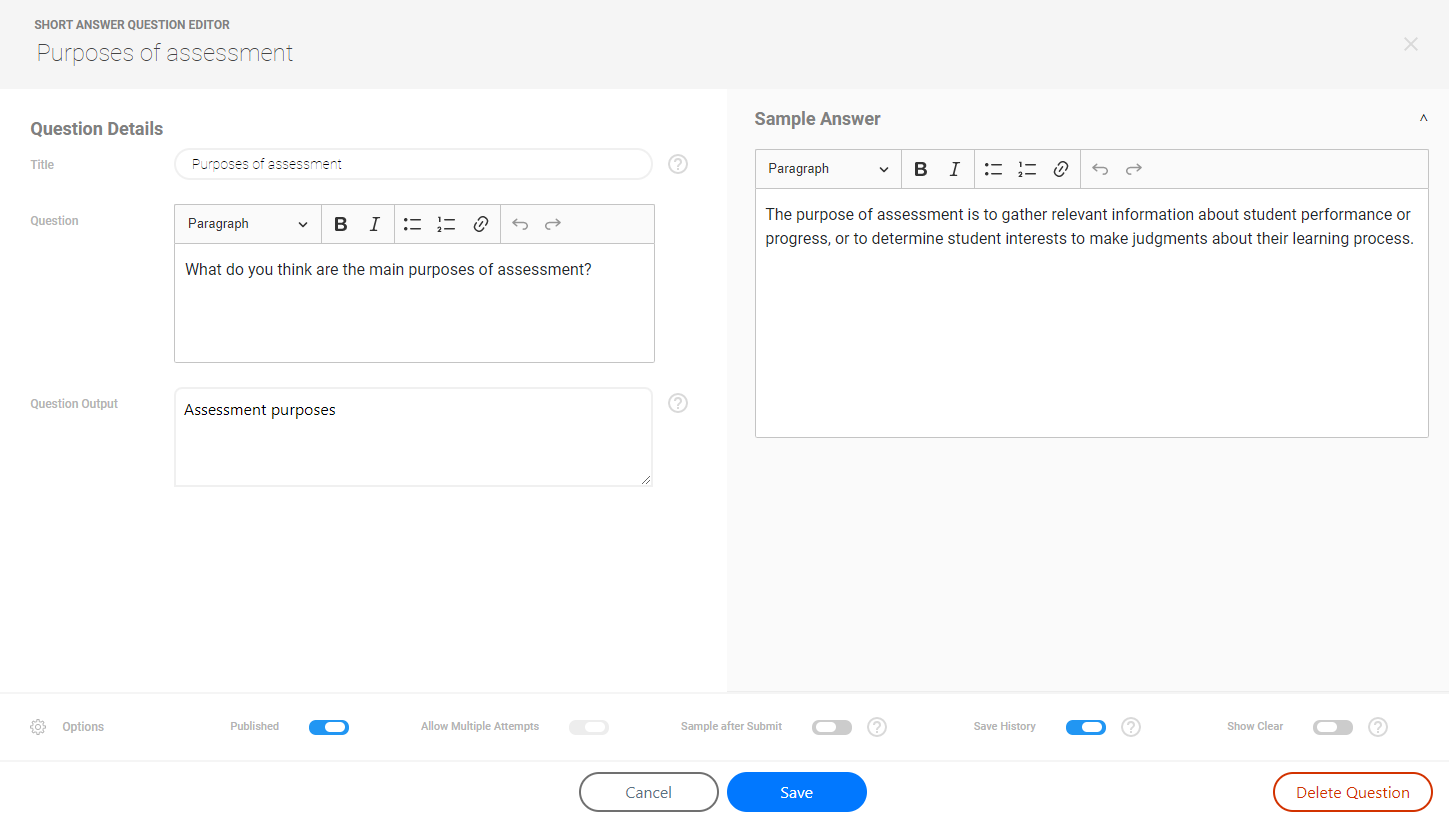This screenshot has width=1449, height=821.
Task: Click undo in the Question editor toolbar
Action: point(520,224)
